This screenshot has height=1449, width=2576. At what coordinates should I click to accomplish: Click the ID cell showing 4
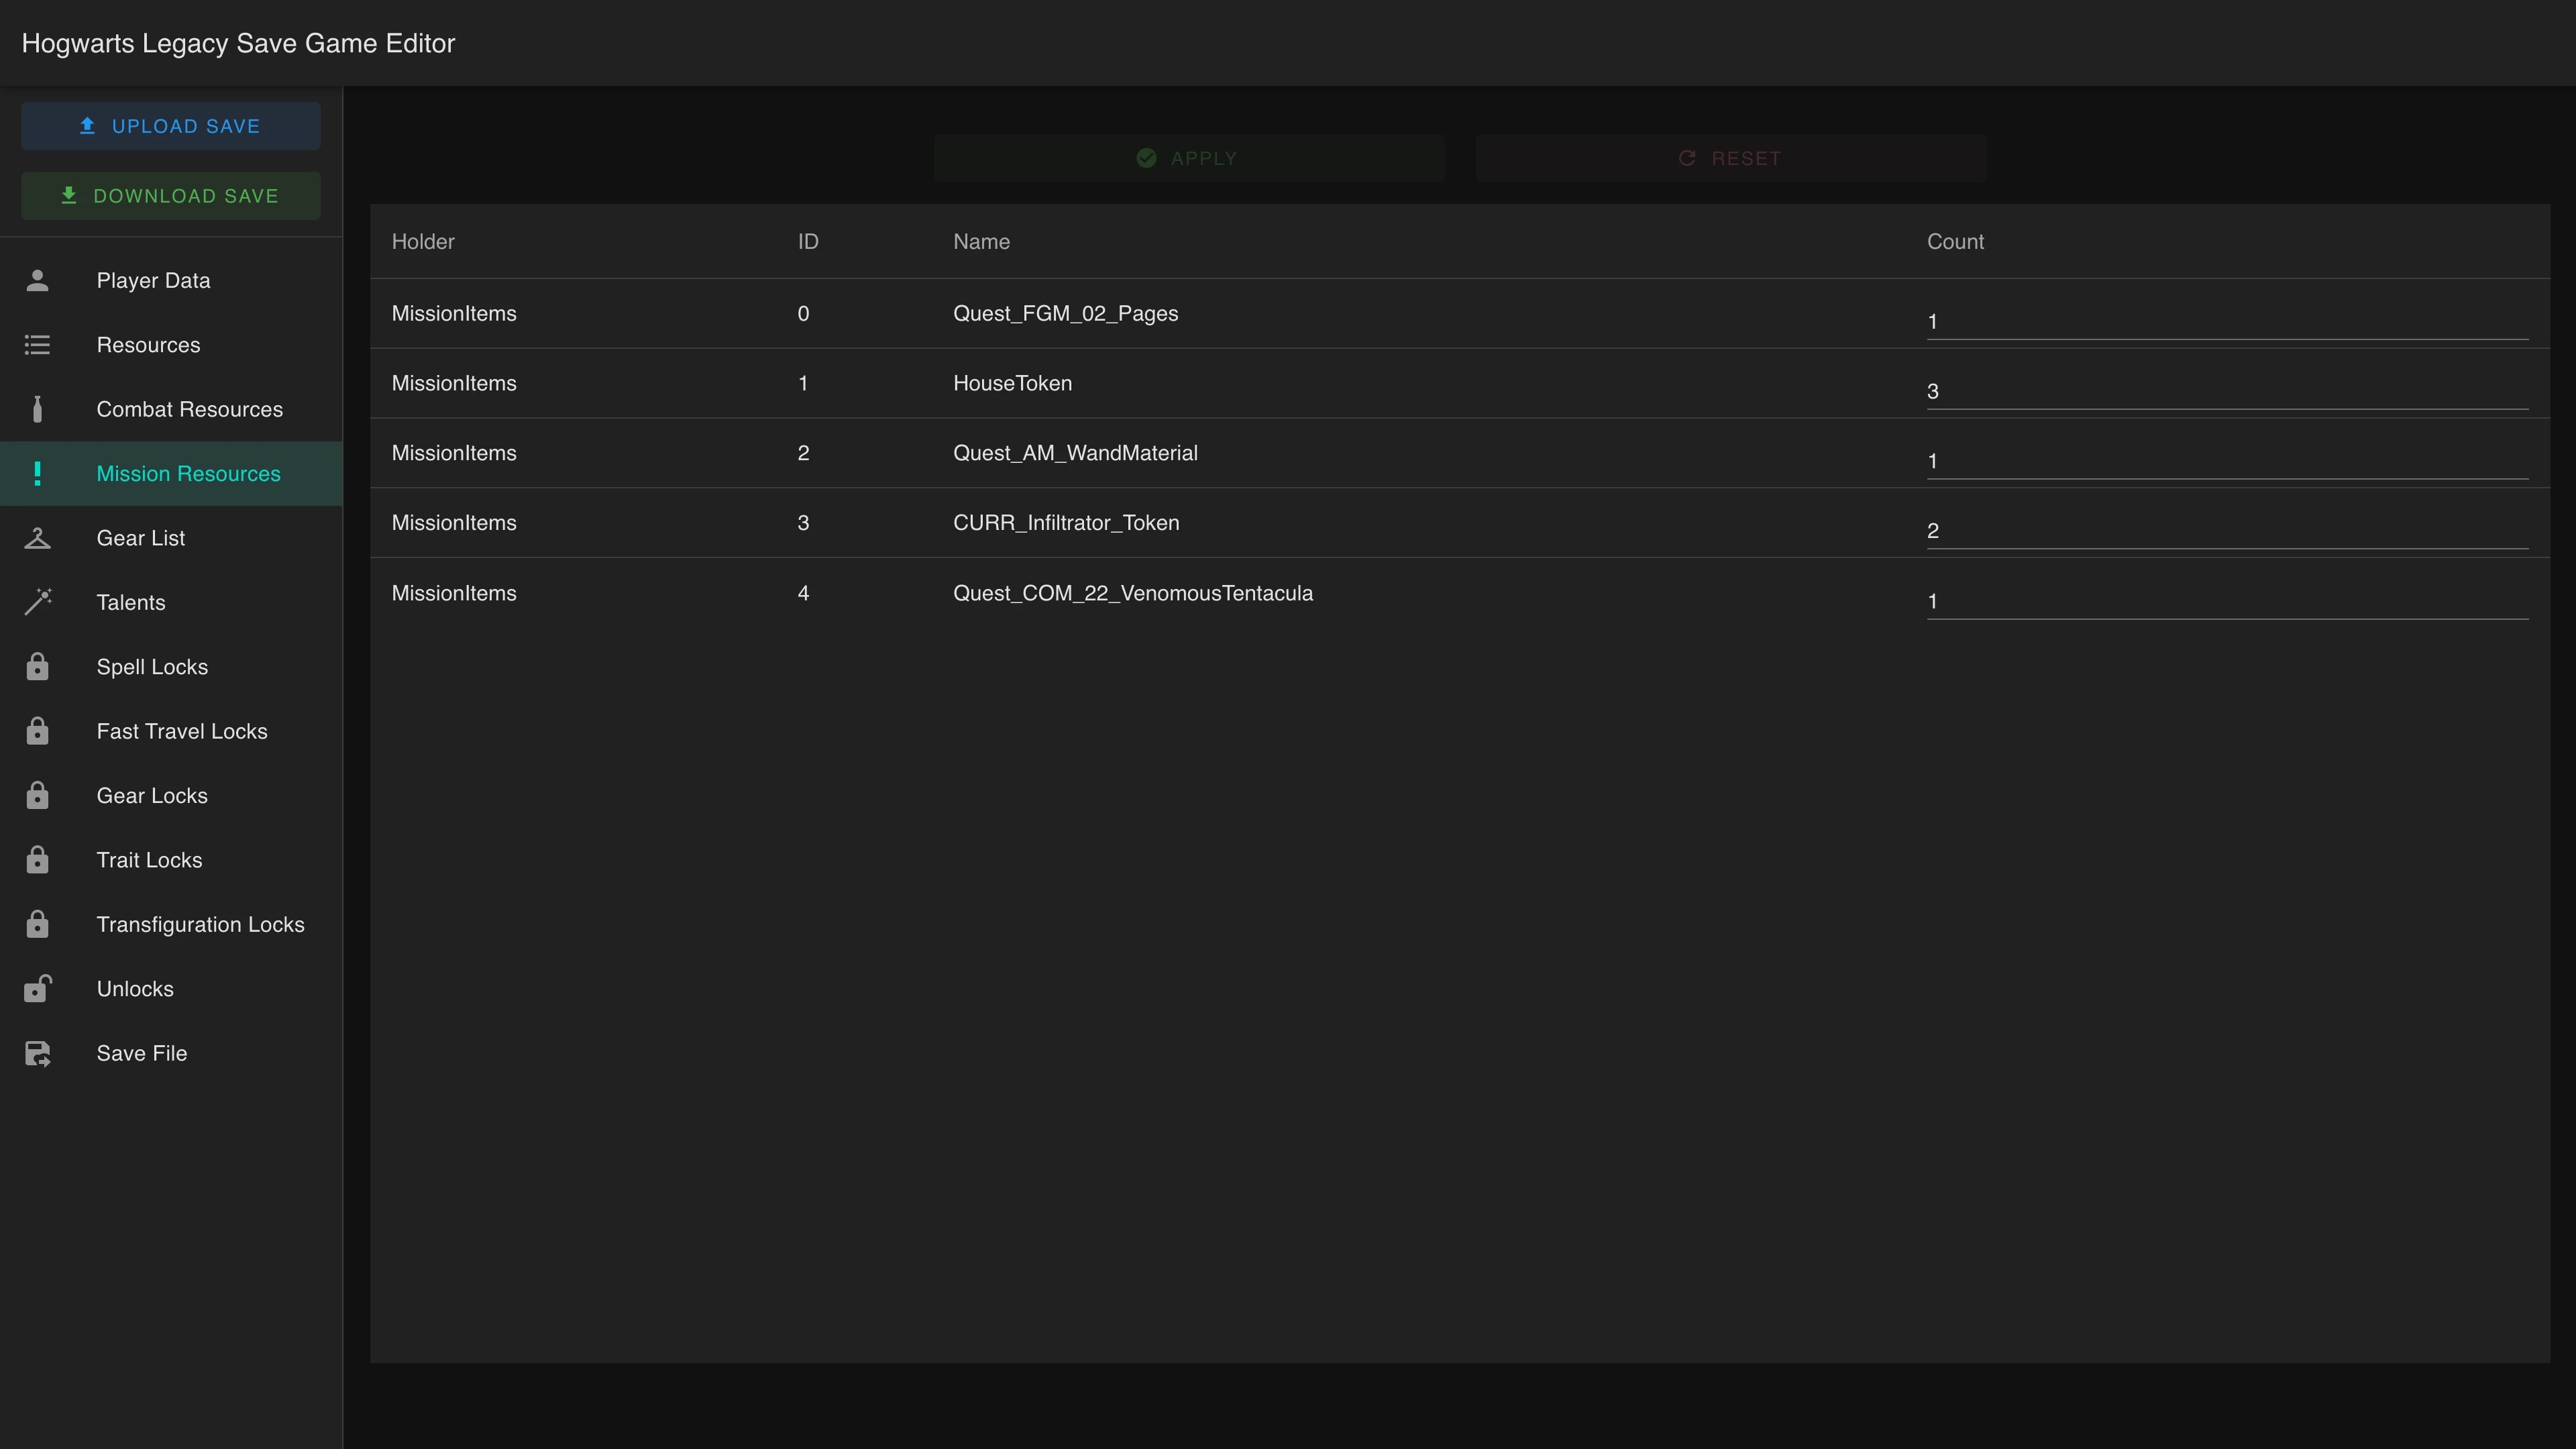[x=803, y=593]
